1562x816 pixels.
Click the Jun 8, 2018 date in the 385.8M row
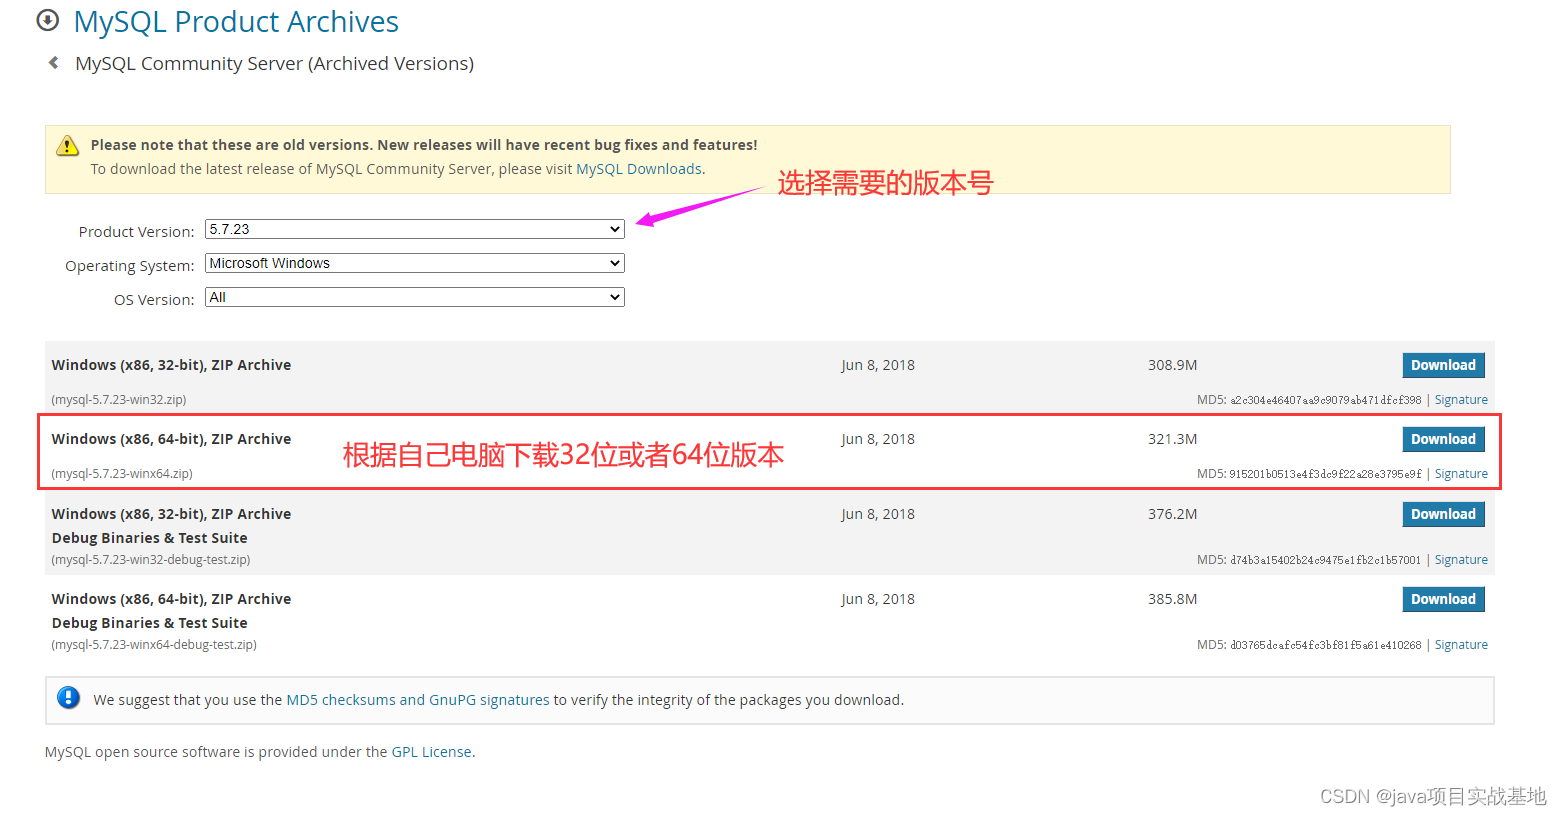(878, 599)
